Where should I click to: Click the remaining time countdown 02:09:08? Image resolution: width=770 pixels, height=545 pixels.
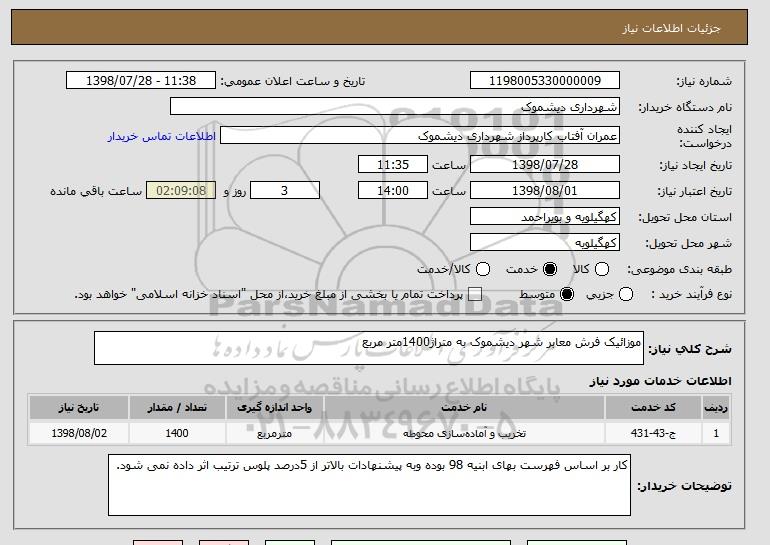181,191
